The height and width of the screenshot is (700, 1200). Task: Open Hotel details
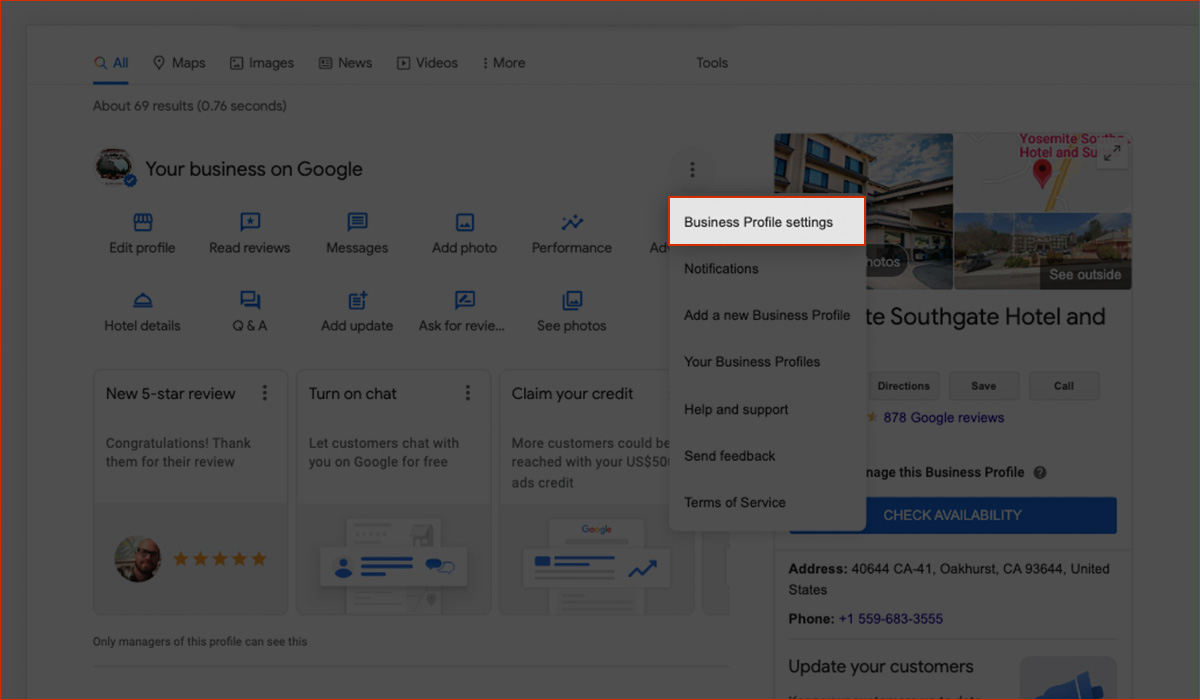[x=142, y=312]
